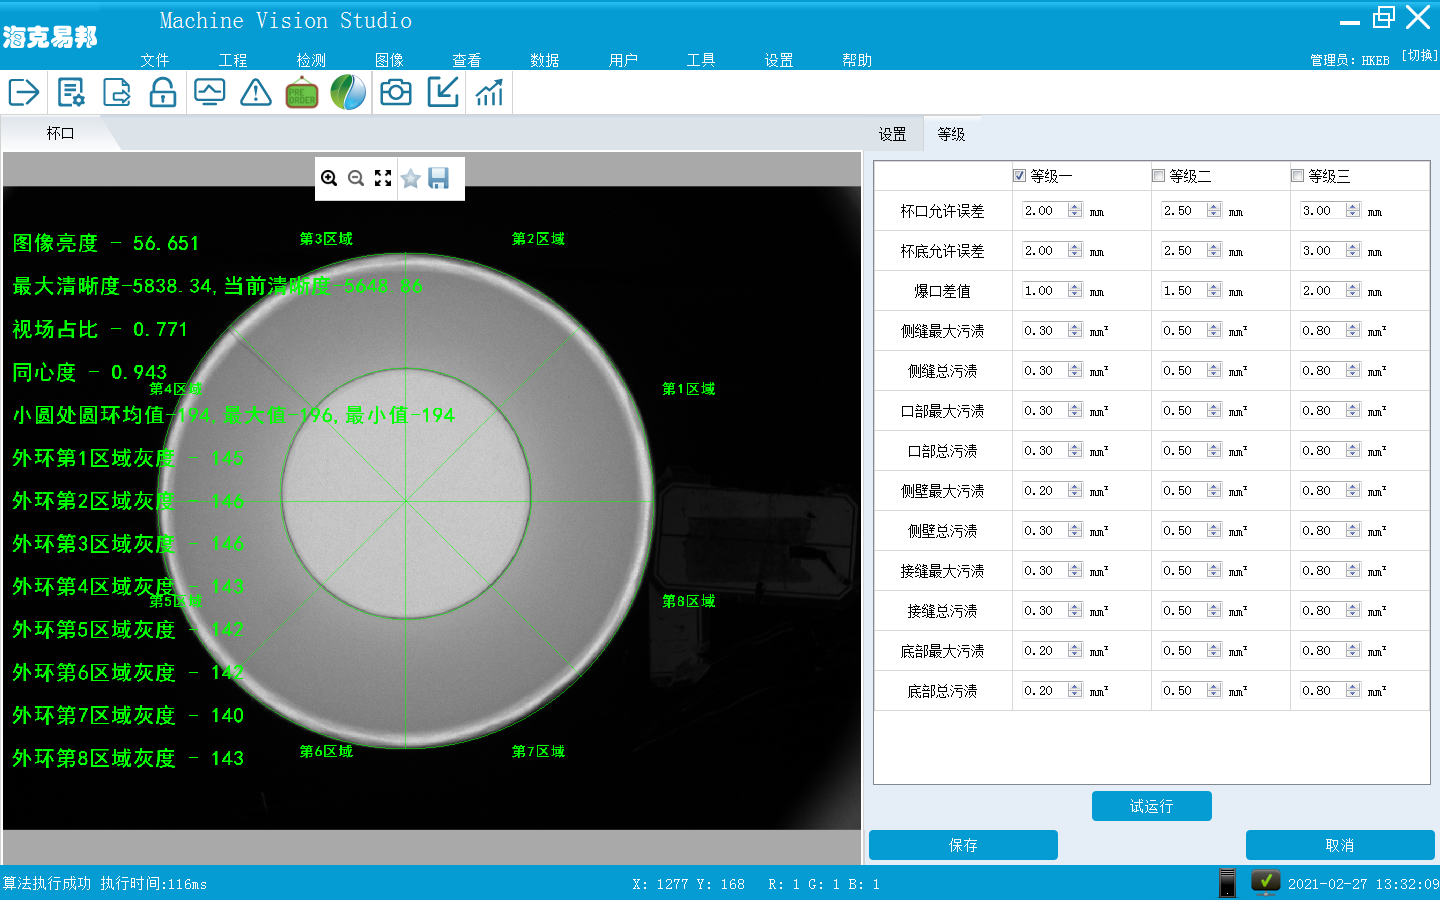Click the 保存 button
This screenshot has height=900, width=1440.
click(963, 845)
